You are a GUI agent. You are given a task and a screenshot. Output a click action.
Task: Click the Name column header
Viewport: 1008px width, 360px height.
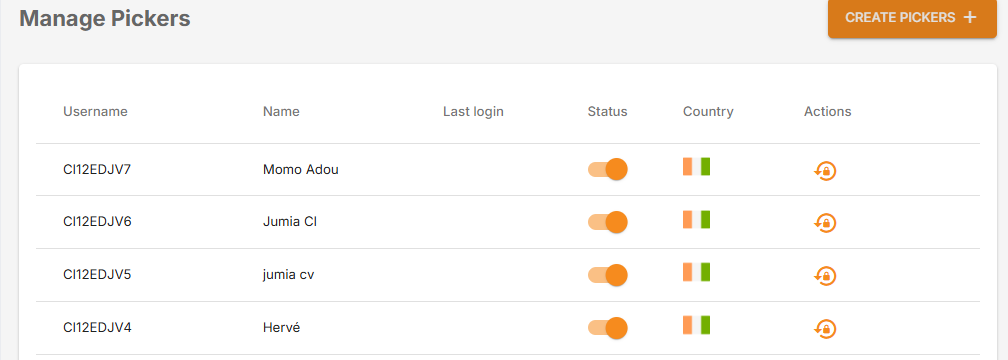click(281, 111)
